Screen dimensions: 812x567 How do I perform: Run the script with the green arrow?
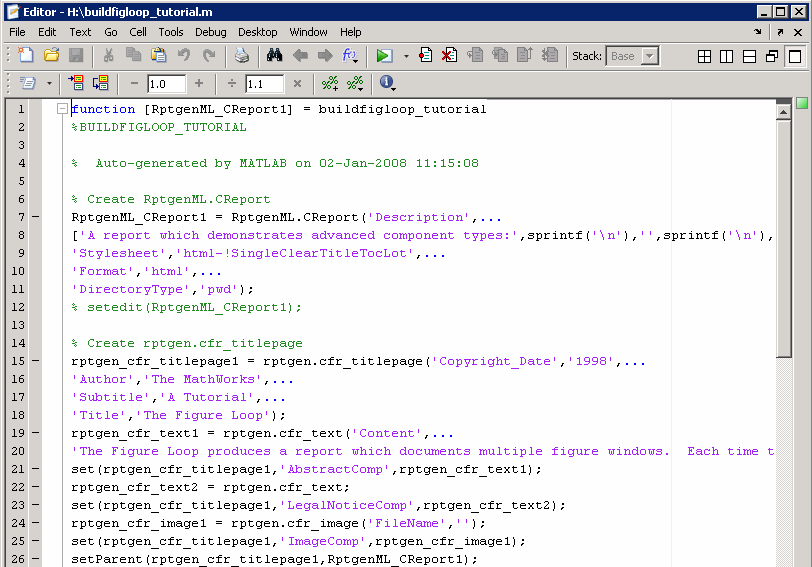click(x=384, y=56)
